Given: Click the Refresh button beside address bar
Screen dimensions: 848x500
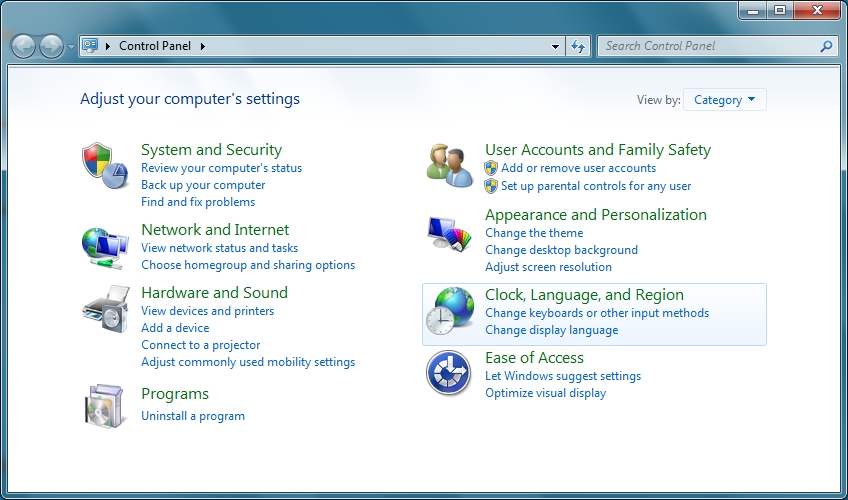Looking at the screenshot, I should click(x=578, y=46).
